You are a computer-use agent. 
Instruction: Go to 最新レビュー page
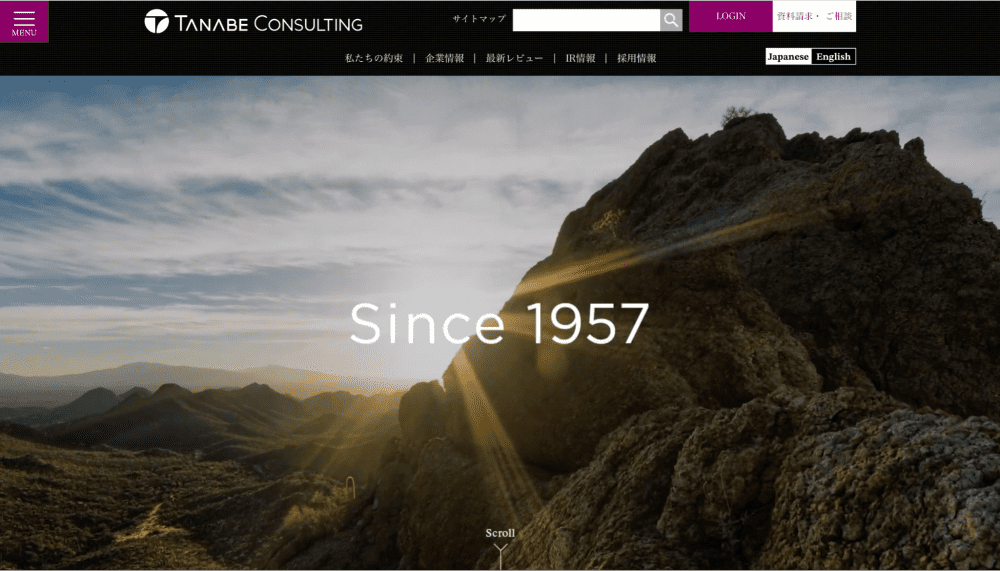[514, 58]
